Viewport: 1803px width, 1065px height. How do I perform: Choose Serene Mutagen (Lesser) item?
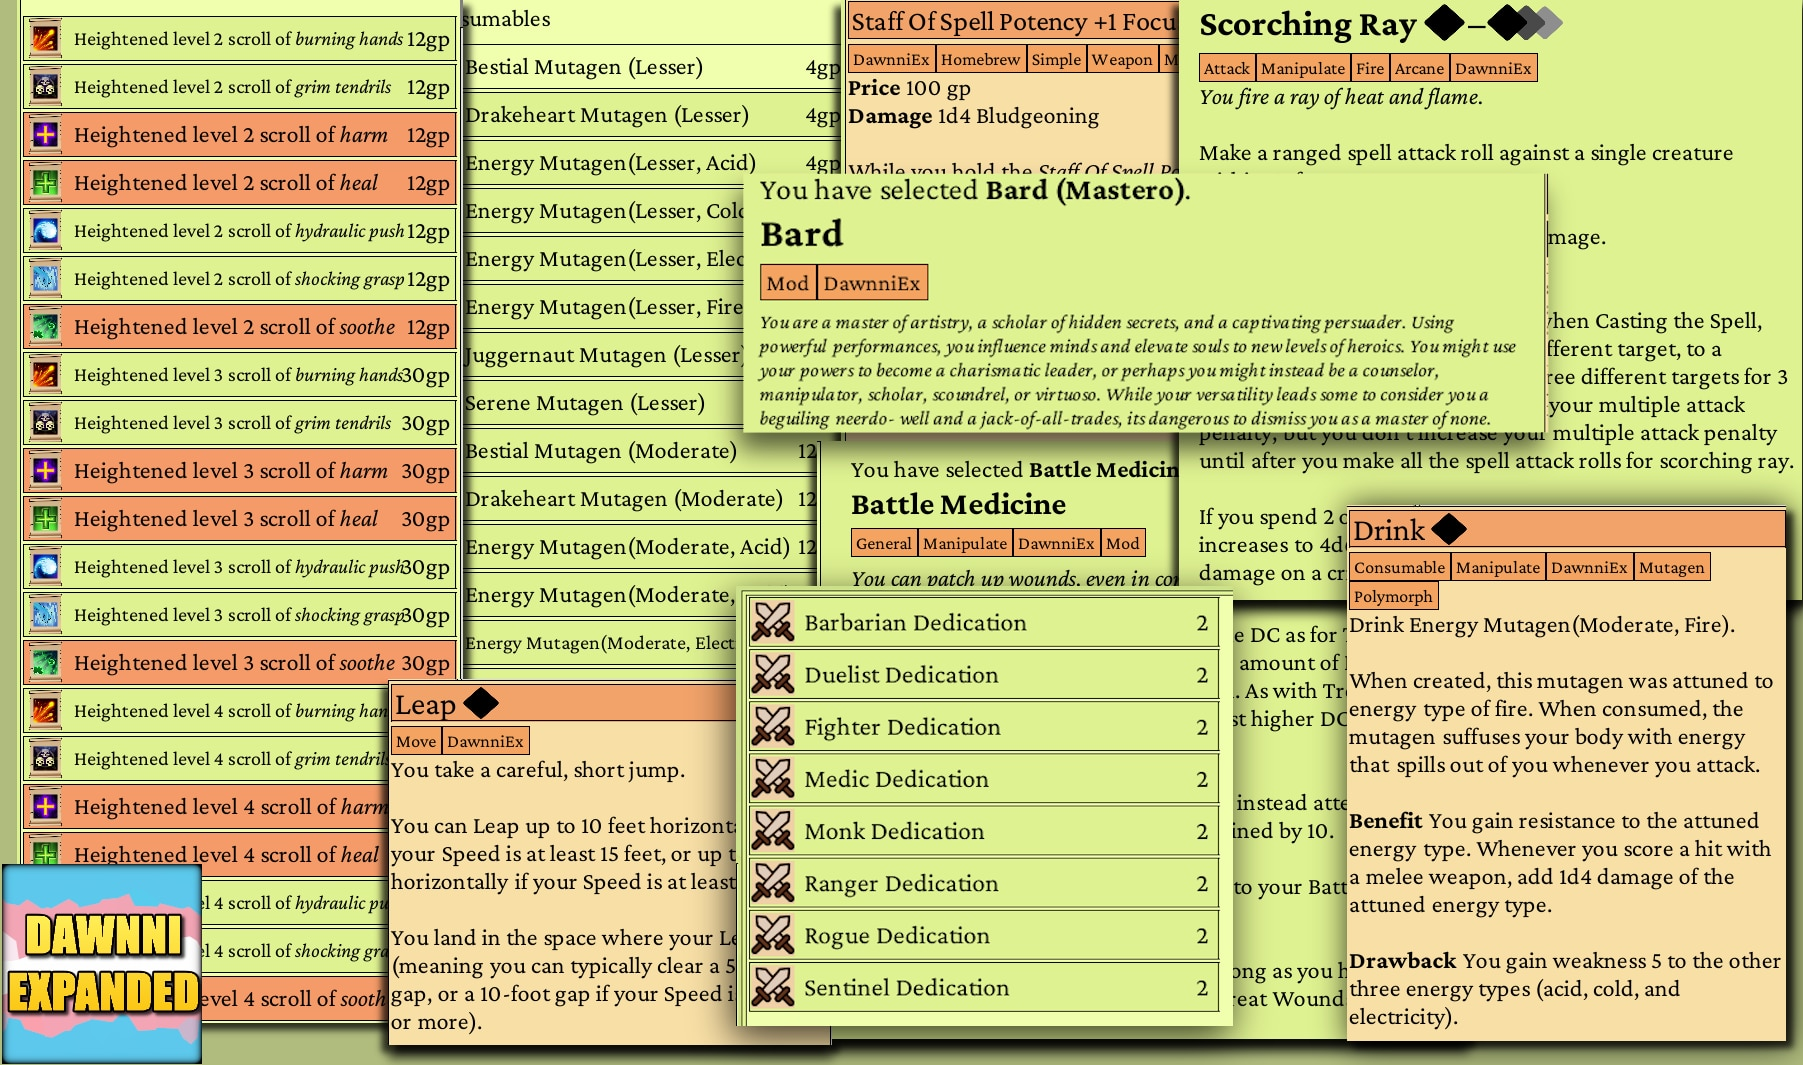click(640, 403)
